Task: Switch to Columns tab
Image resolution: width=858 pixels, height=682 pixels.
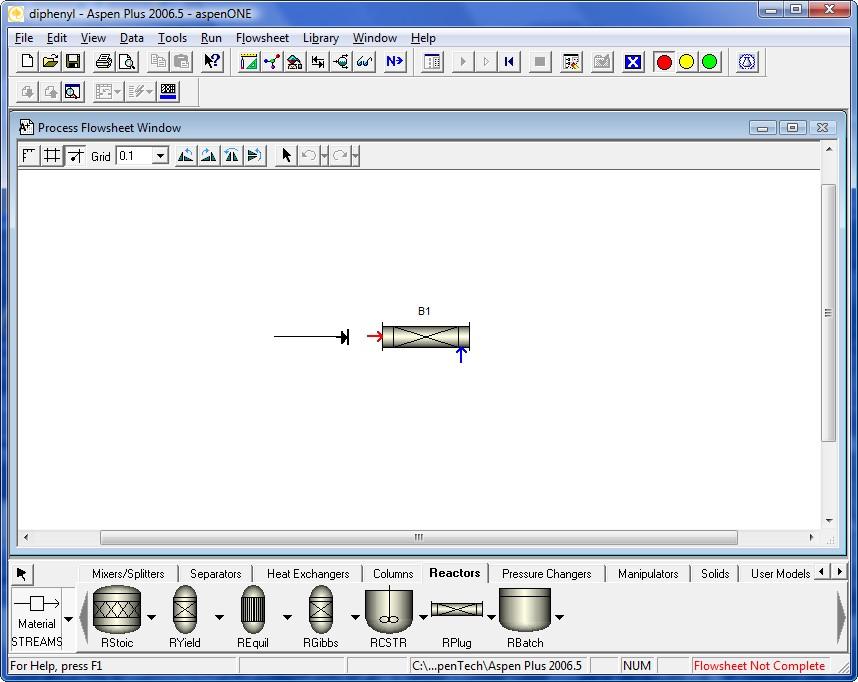Action: click(x=393, y=574)
